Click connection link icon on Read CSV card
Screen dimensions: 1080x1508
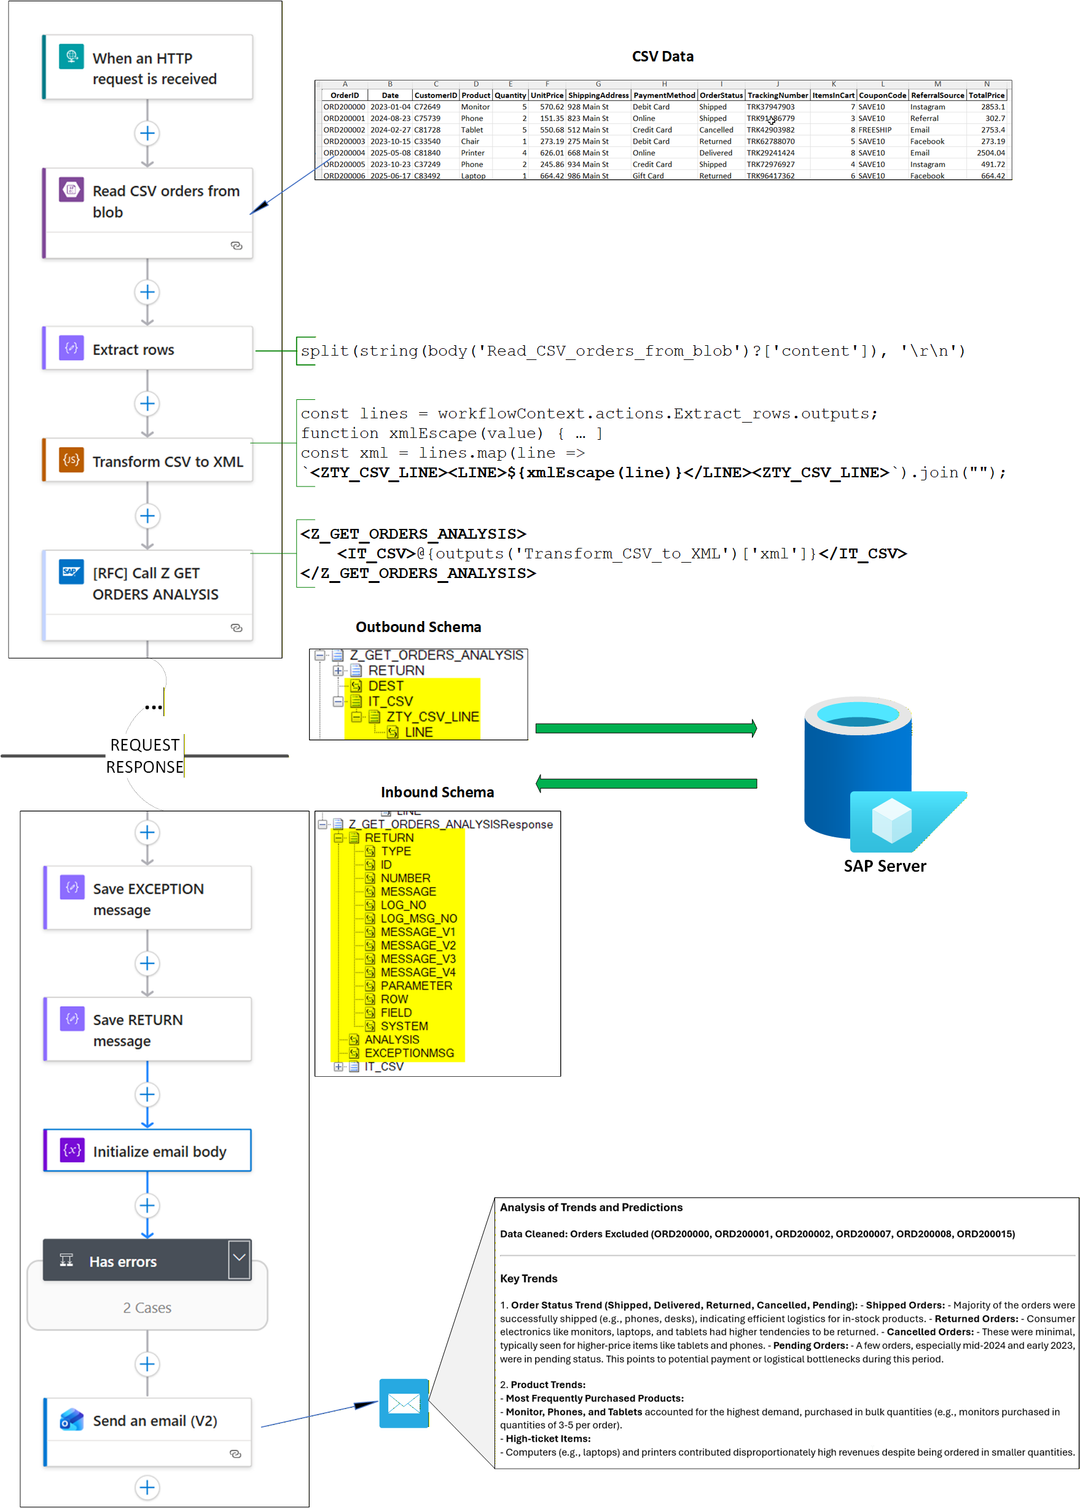[236, 245]
